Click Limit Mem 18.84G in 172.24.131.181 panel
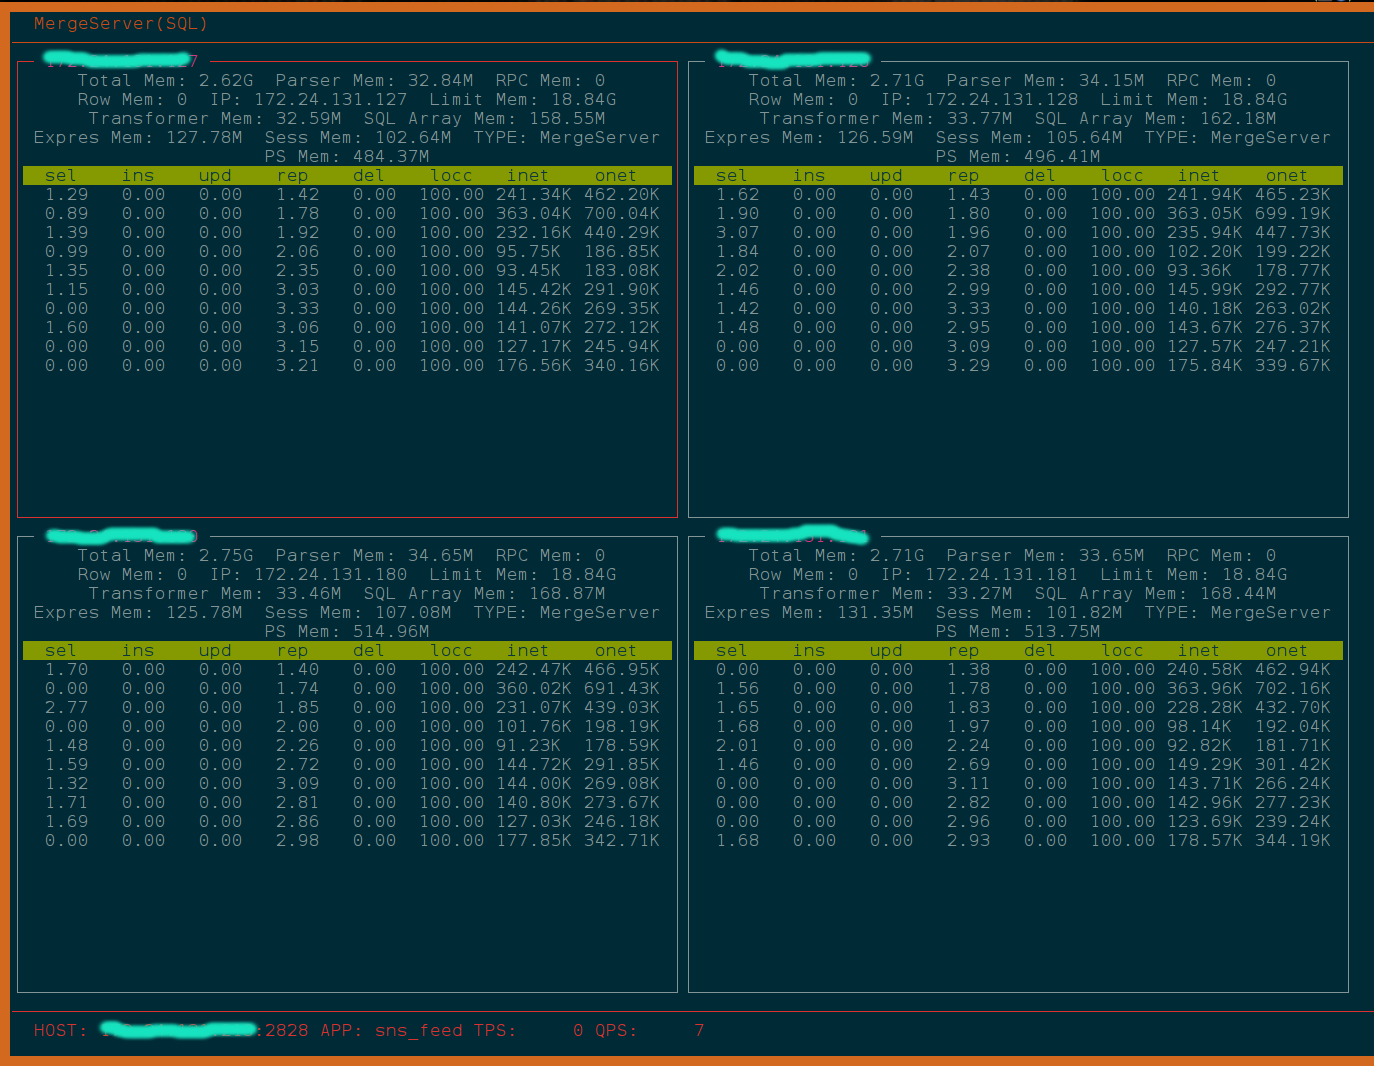The image size is (1374, 1066). click(1194, 574)
